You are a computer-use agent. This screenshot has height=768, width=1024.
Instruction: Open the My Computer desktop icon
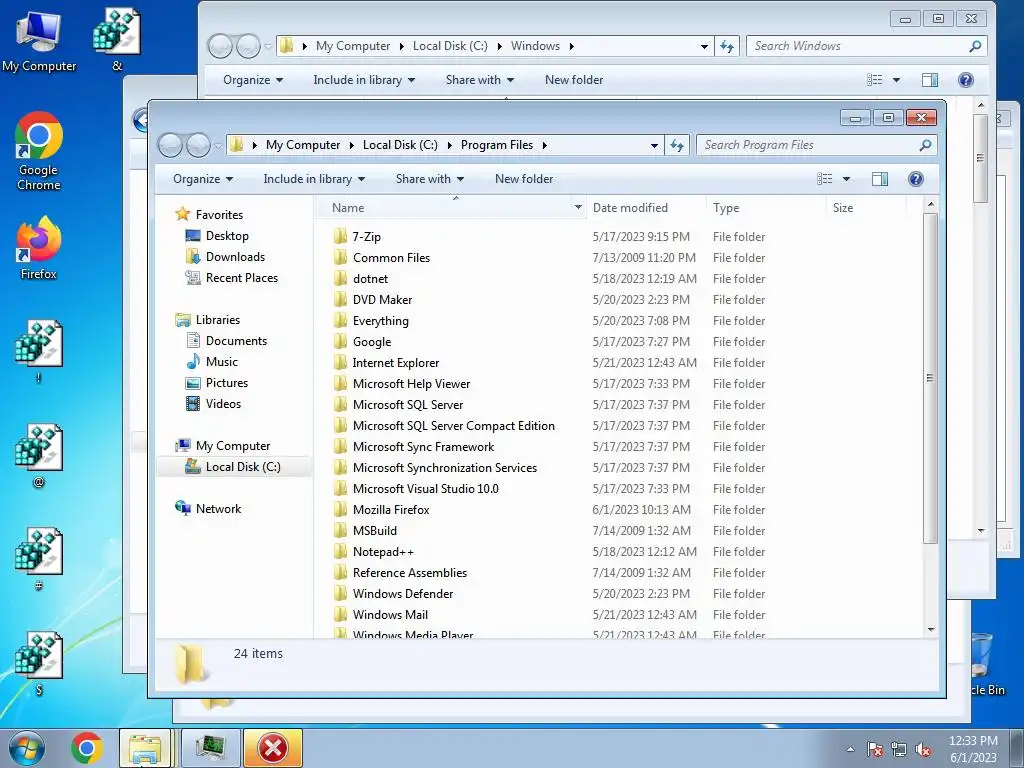tap(39, 40)
